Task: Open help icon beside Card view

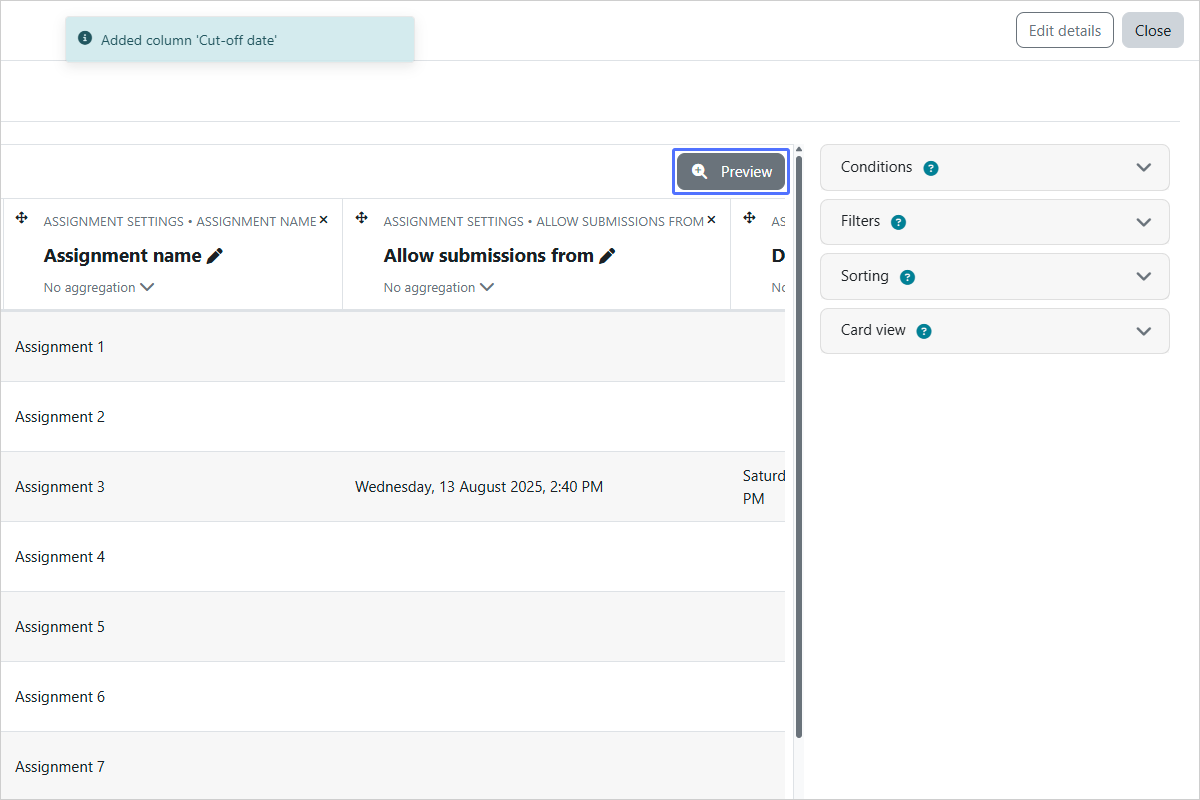Action: 924,331
